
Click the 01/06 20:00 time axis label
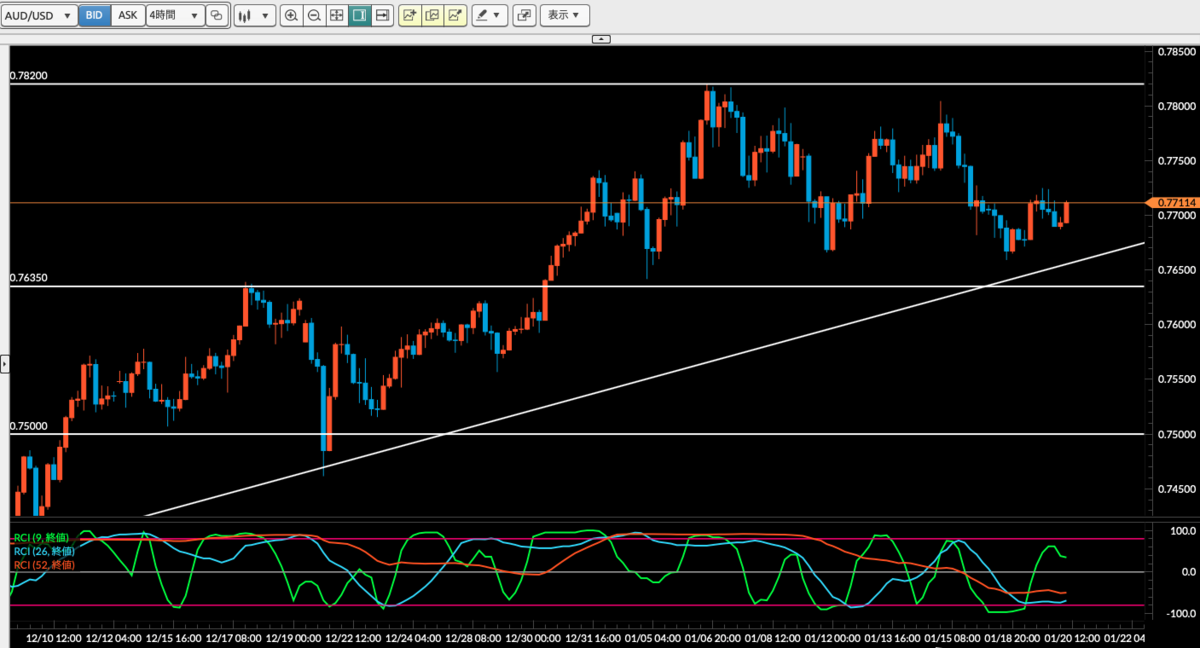tap(714, 638)
